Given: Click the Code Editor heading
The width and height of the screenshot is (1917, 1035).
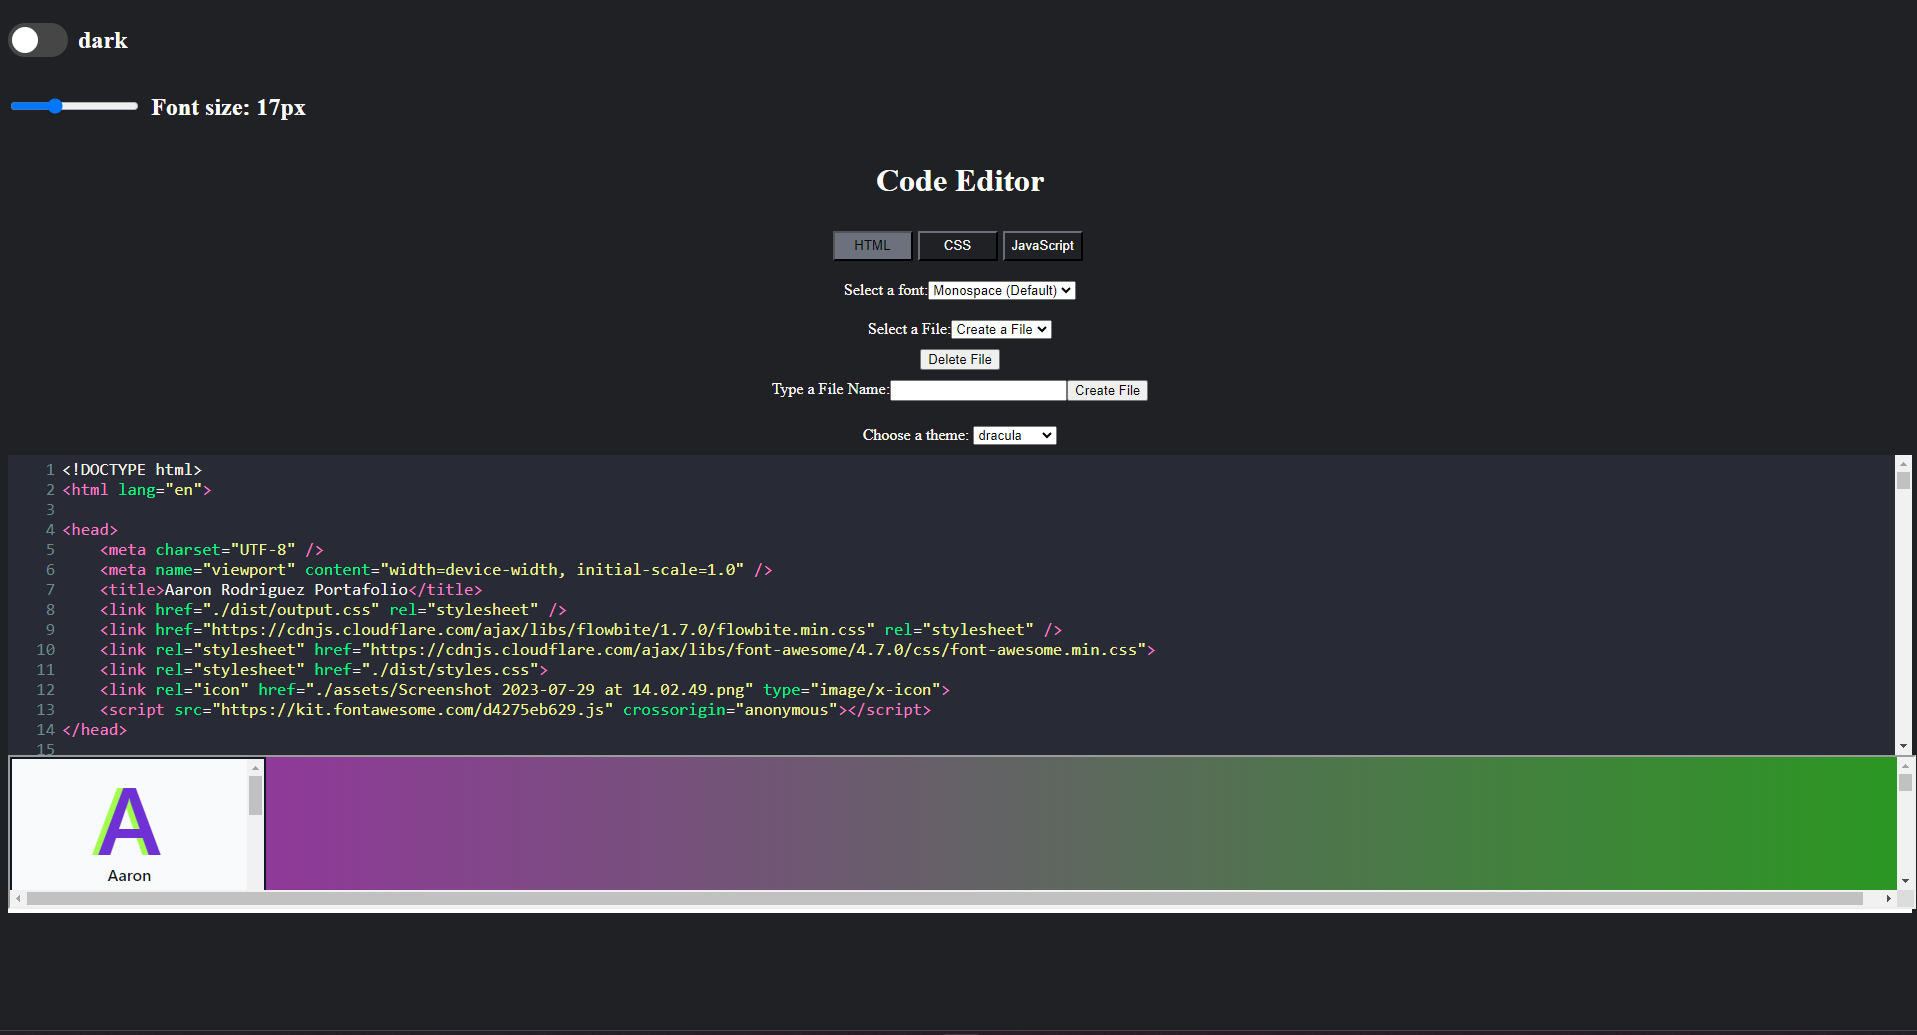Looking at the screenshot, I should tap(960, 181).
